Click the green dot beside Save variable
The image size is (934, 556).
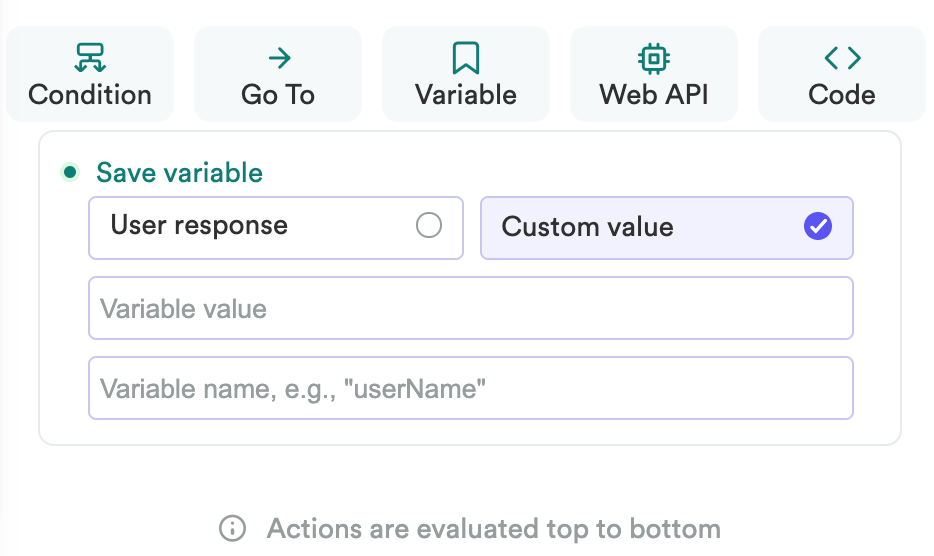coord(70,173)
